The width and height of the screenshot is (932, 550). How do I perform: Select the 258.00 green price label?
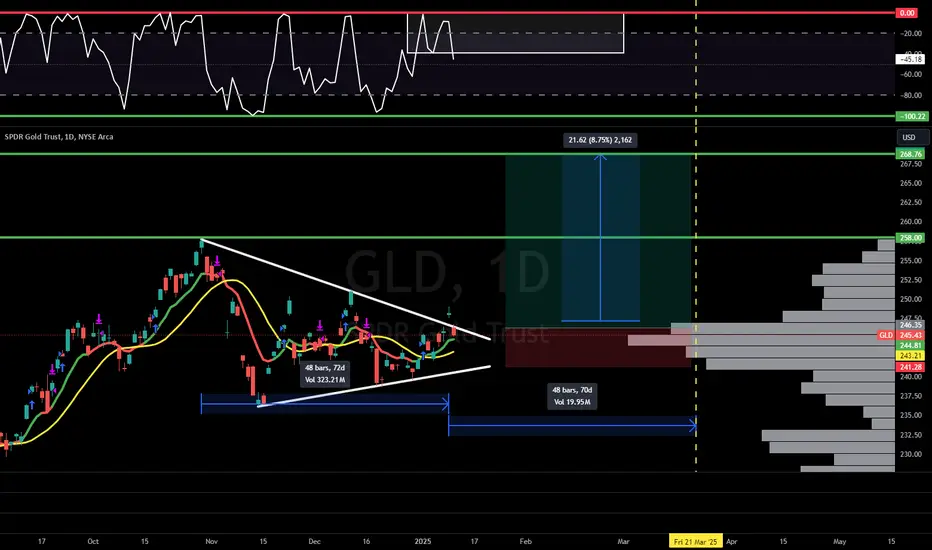tap(911, 238)
